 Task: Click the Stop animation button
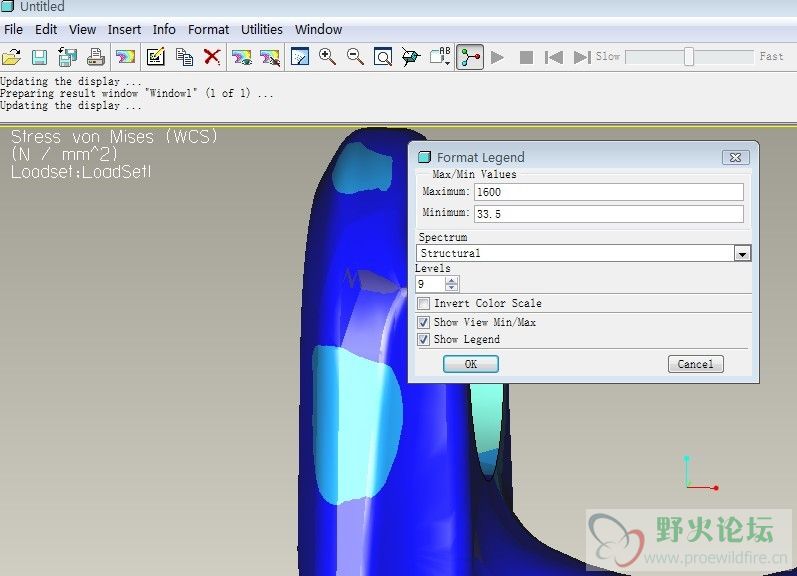click(x=526, y=57)
